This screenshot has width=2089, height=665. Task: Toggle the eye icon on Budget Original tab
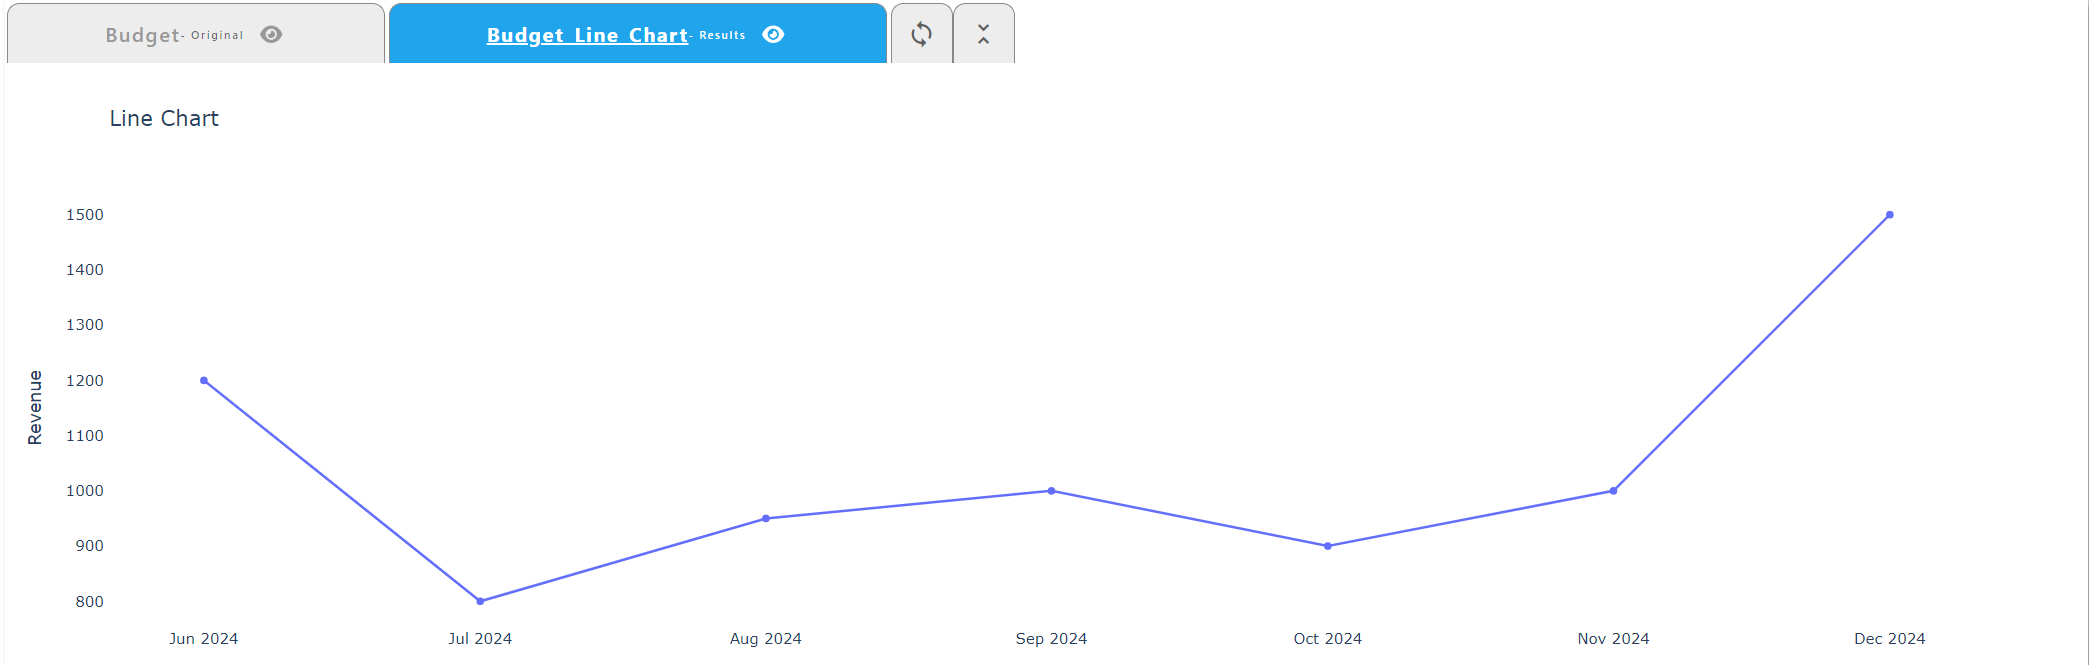pyautogui.click(x=271, y=35)
